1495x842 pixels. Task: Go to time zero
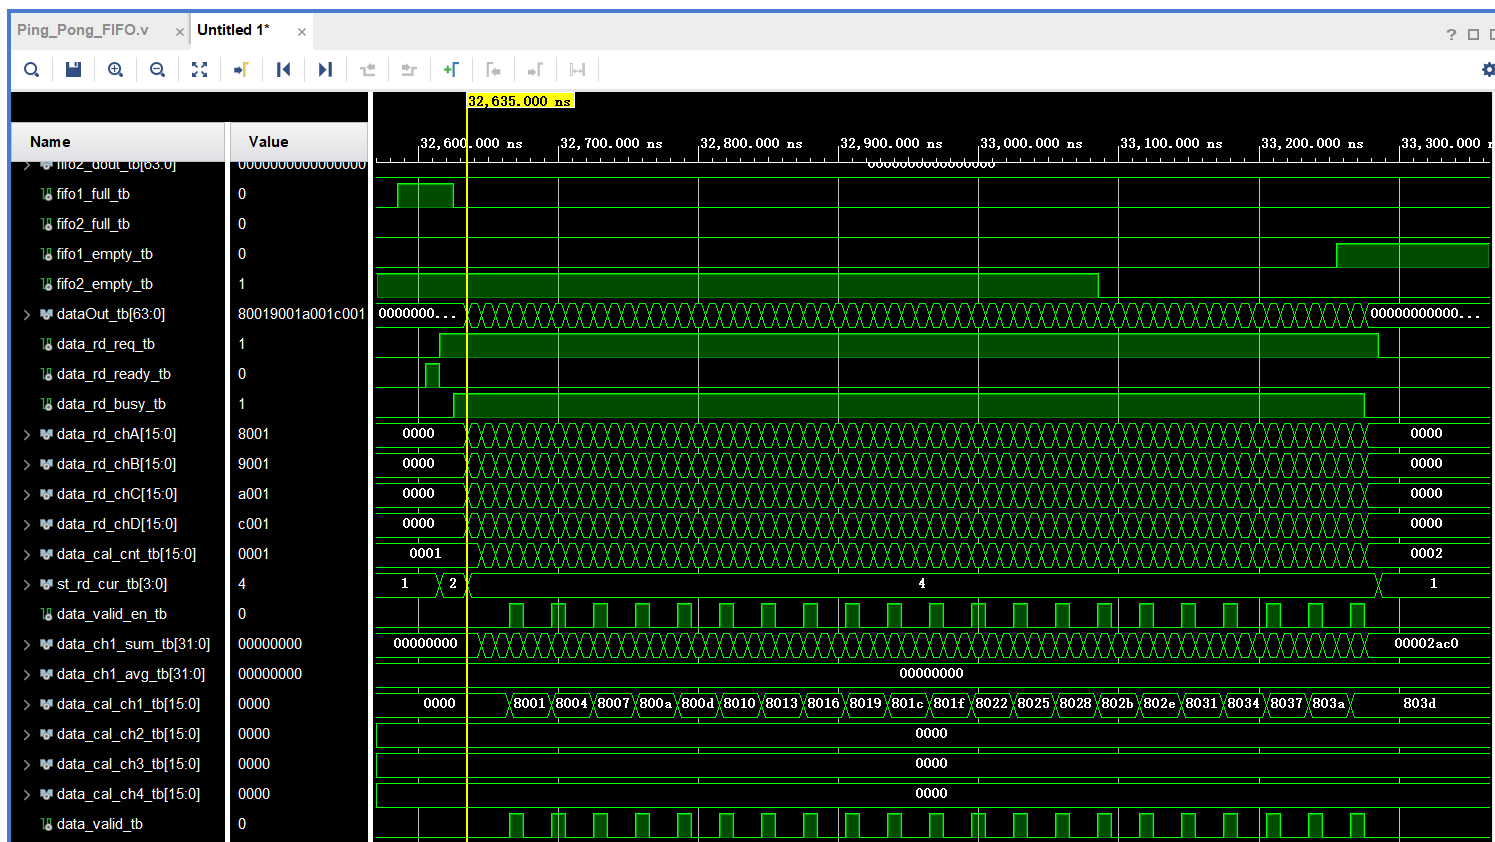[284, 70]
